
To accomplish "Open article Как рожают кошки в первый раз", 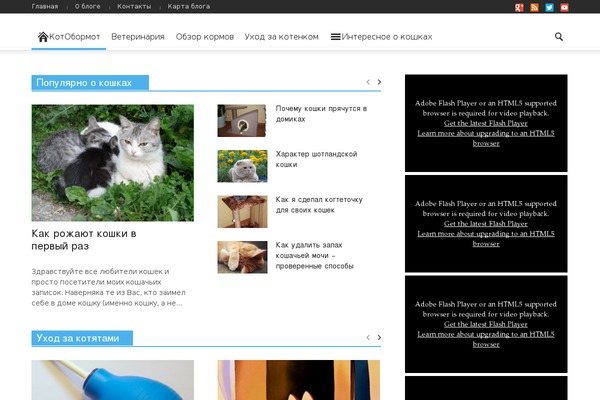I will (x=84, y=240).
